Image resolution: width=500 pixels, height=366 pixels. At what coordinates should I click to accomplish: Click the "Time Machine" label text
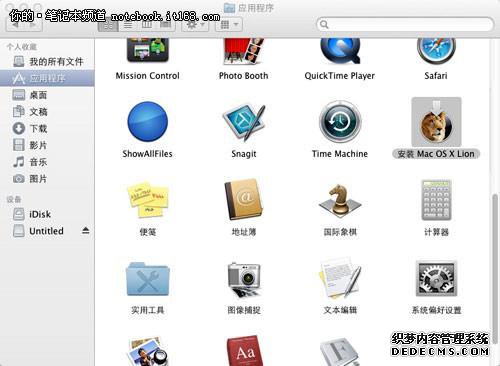pyautogui.click(x=340, y=154)
